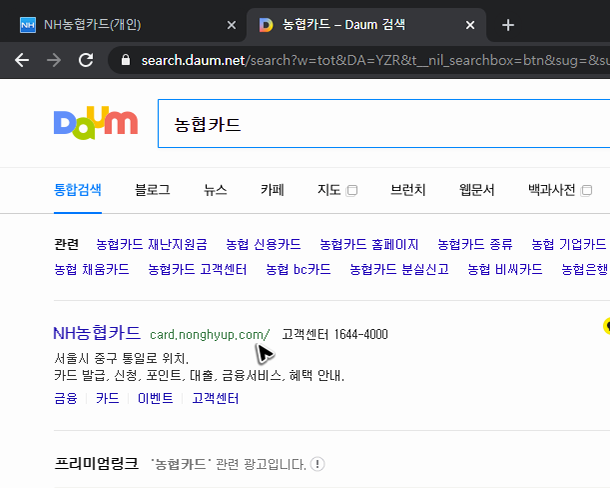
Task: Click the browser address bar URL
Action: click(x=373, y=60)
